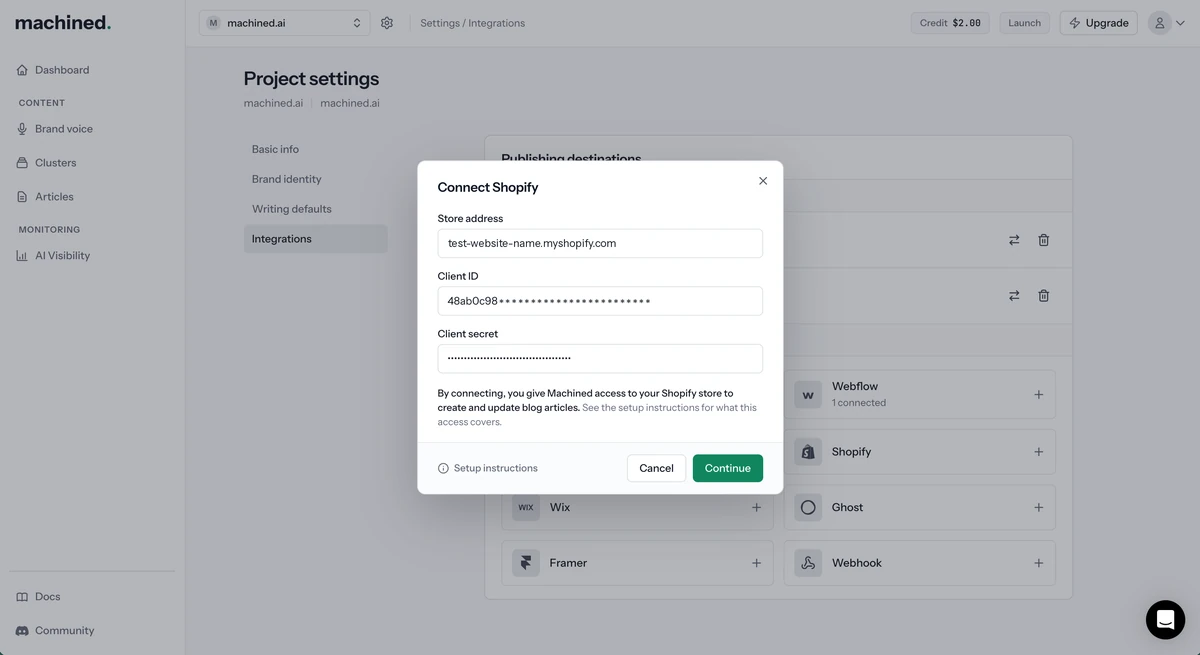This screenshot has width=1200, height=655.
Task: Select the Integrations tab
Action: pyautogui.click(x=315, y=239)
